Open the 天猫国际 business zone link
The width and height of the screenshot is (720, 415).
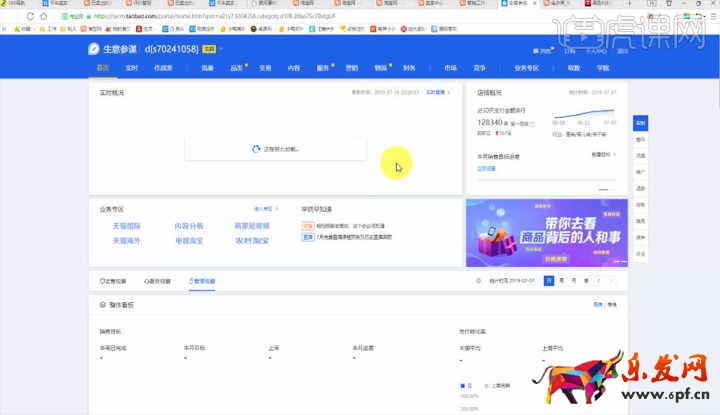point(127,227)
